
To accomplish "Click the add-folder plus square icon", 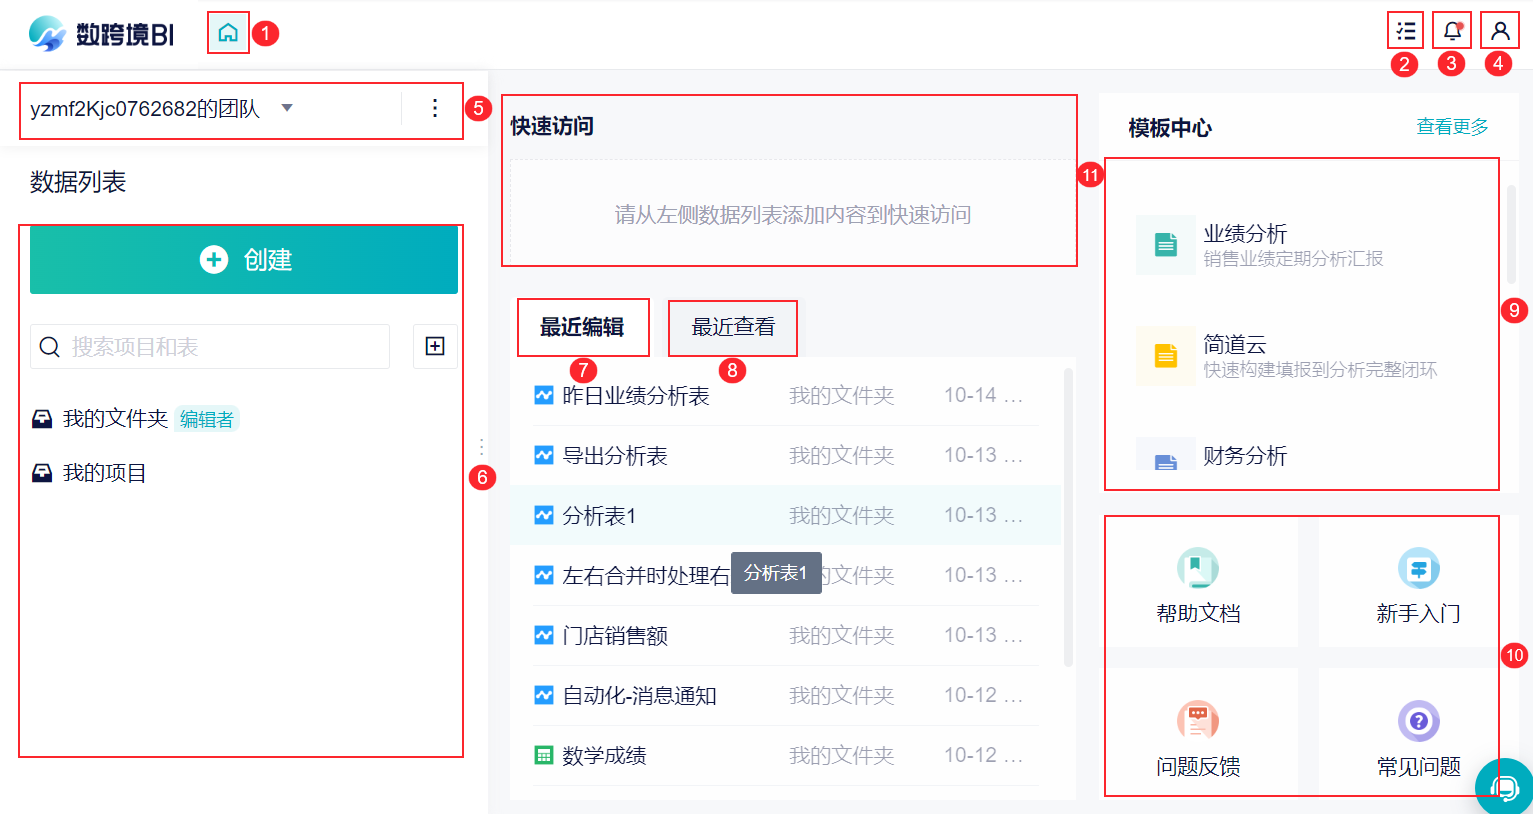I will click(435, 346).
